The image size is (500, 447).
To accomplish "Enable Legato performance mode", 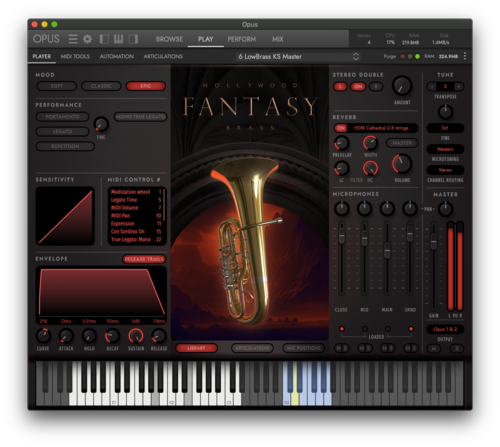I will [62, 131].
